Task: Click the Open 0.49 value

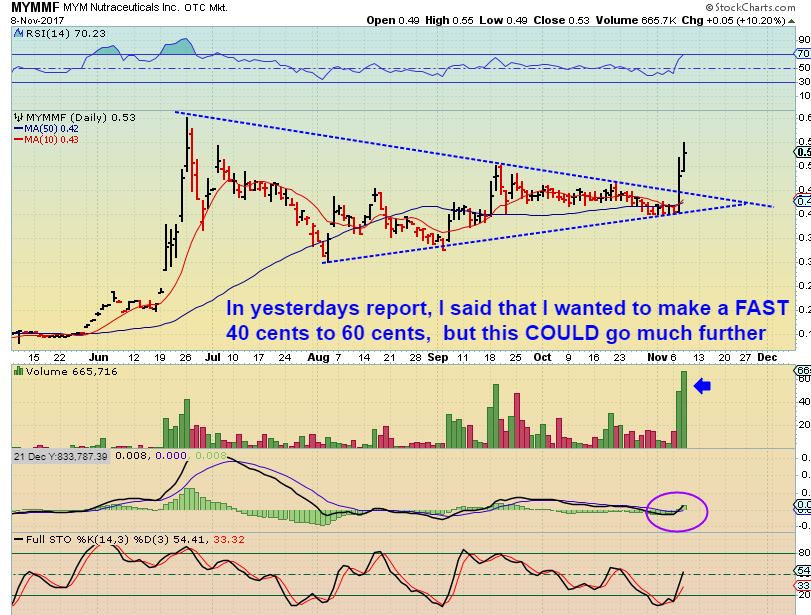Action: [x=393, y=21]
